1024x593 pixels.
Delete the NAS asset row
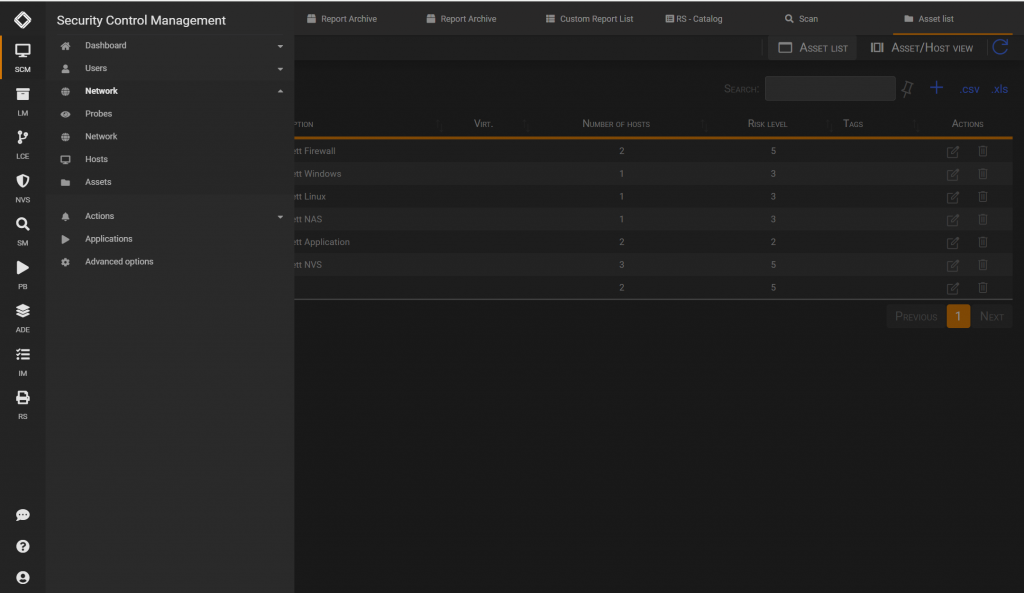[x=983, y=219]
